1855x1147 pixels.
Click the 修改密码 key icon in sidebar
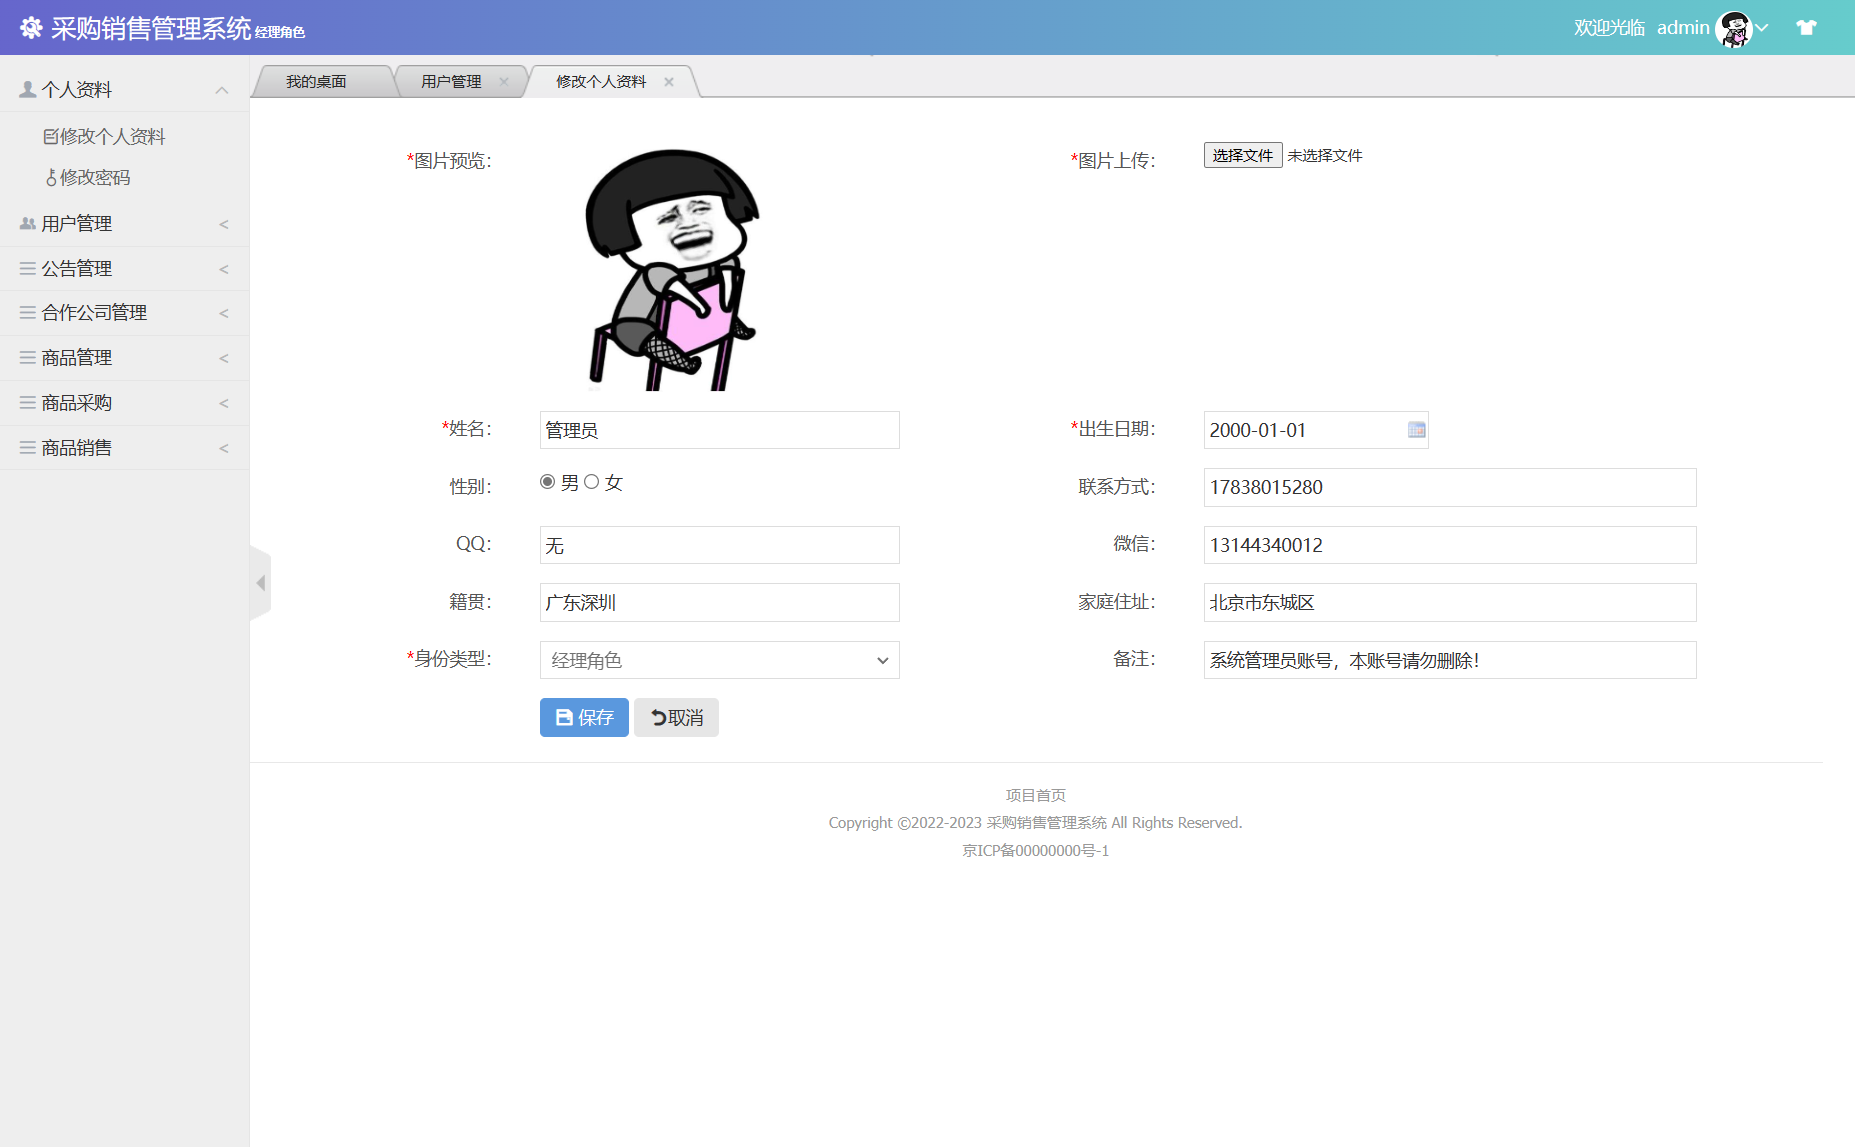coord(52,177)
